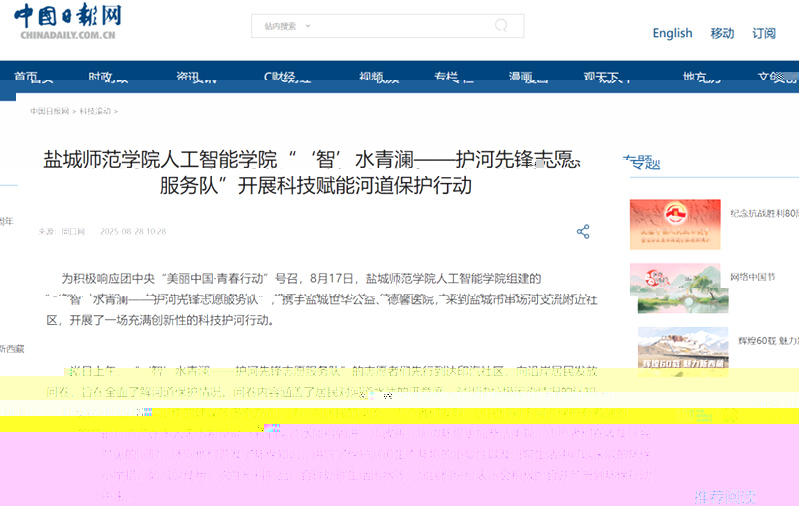Open the 时政 navigation tab
799x506 pixels.
[101, 77]
